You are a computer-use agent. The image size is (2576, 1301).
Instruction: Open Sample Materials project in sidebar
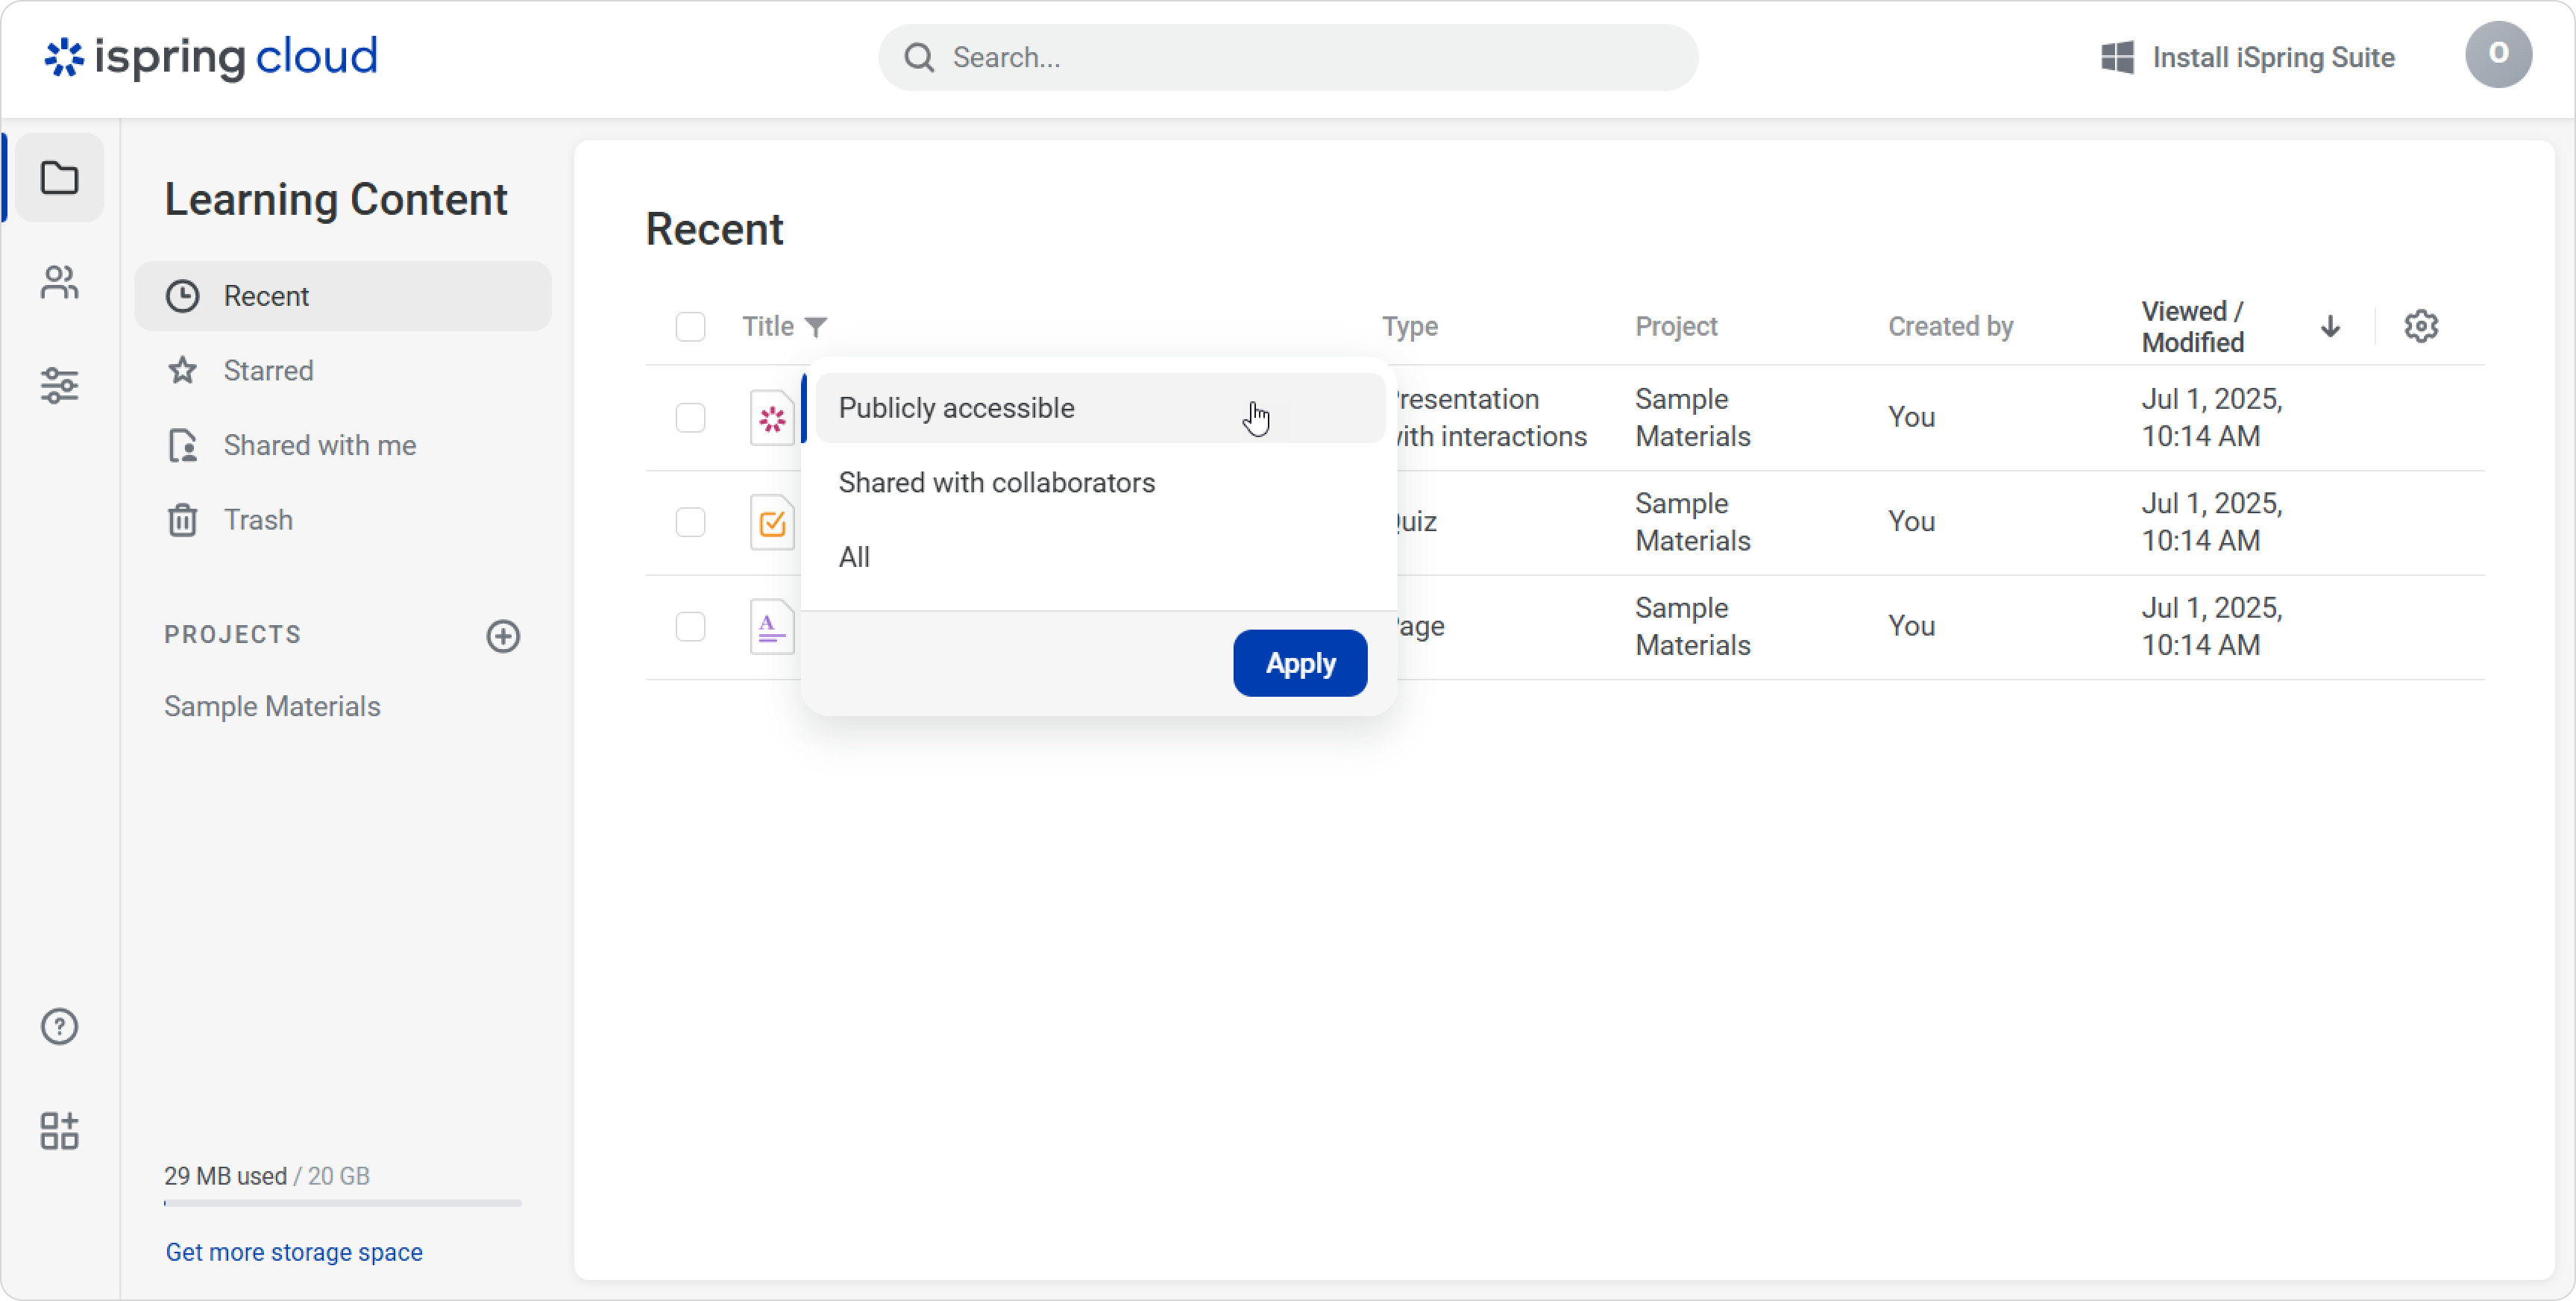tap(272, 706)
